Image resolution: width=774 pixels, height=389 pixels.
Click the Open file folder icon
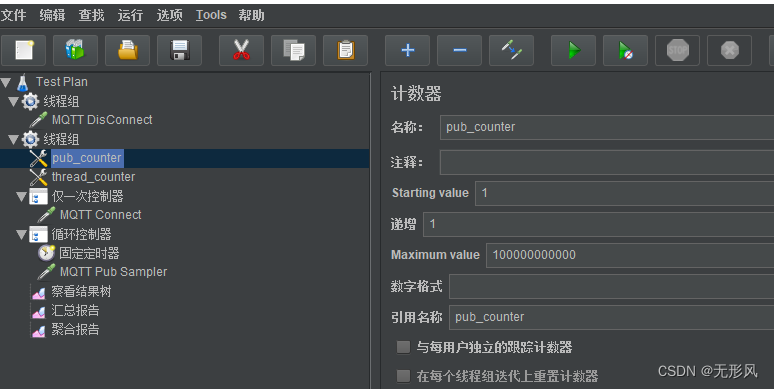click(x=127, y=50)
